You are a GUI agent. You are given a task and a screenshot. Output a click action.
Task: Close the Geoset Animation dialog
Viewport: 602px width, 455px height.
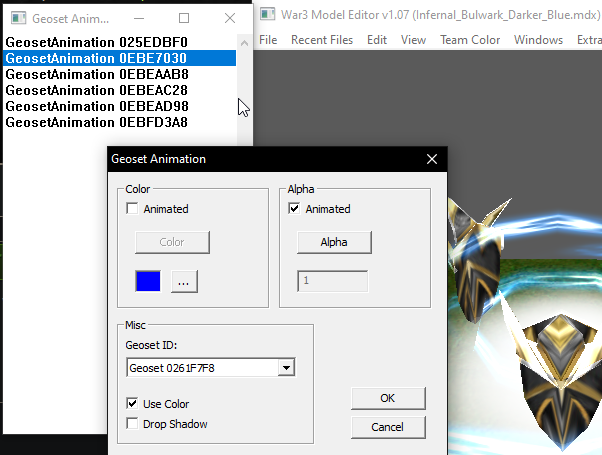point(432,159)
